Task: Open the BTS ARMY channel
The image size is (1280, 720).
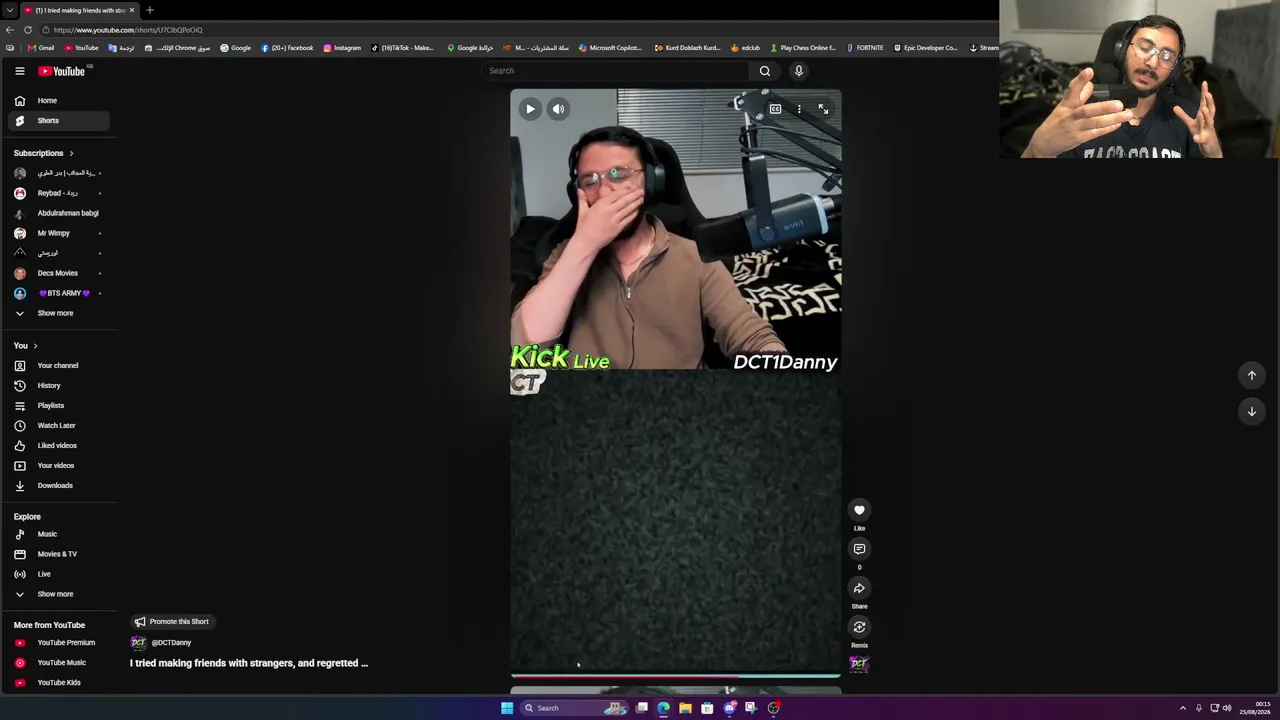Action: [x=59, y=293]
